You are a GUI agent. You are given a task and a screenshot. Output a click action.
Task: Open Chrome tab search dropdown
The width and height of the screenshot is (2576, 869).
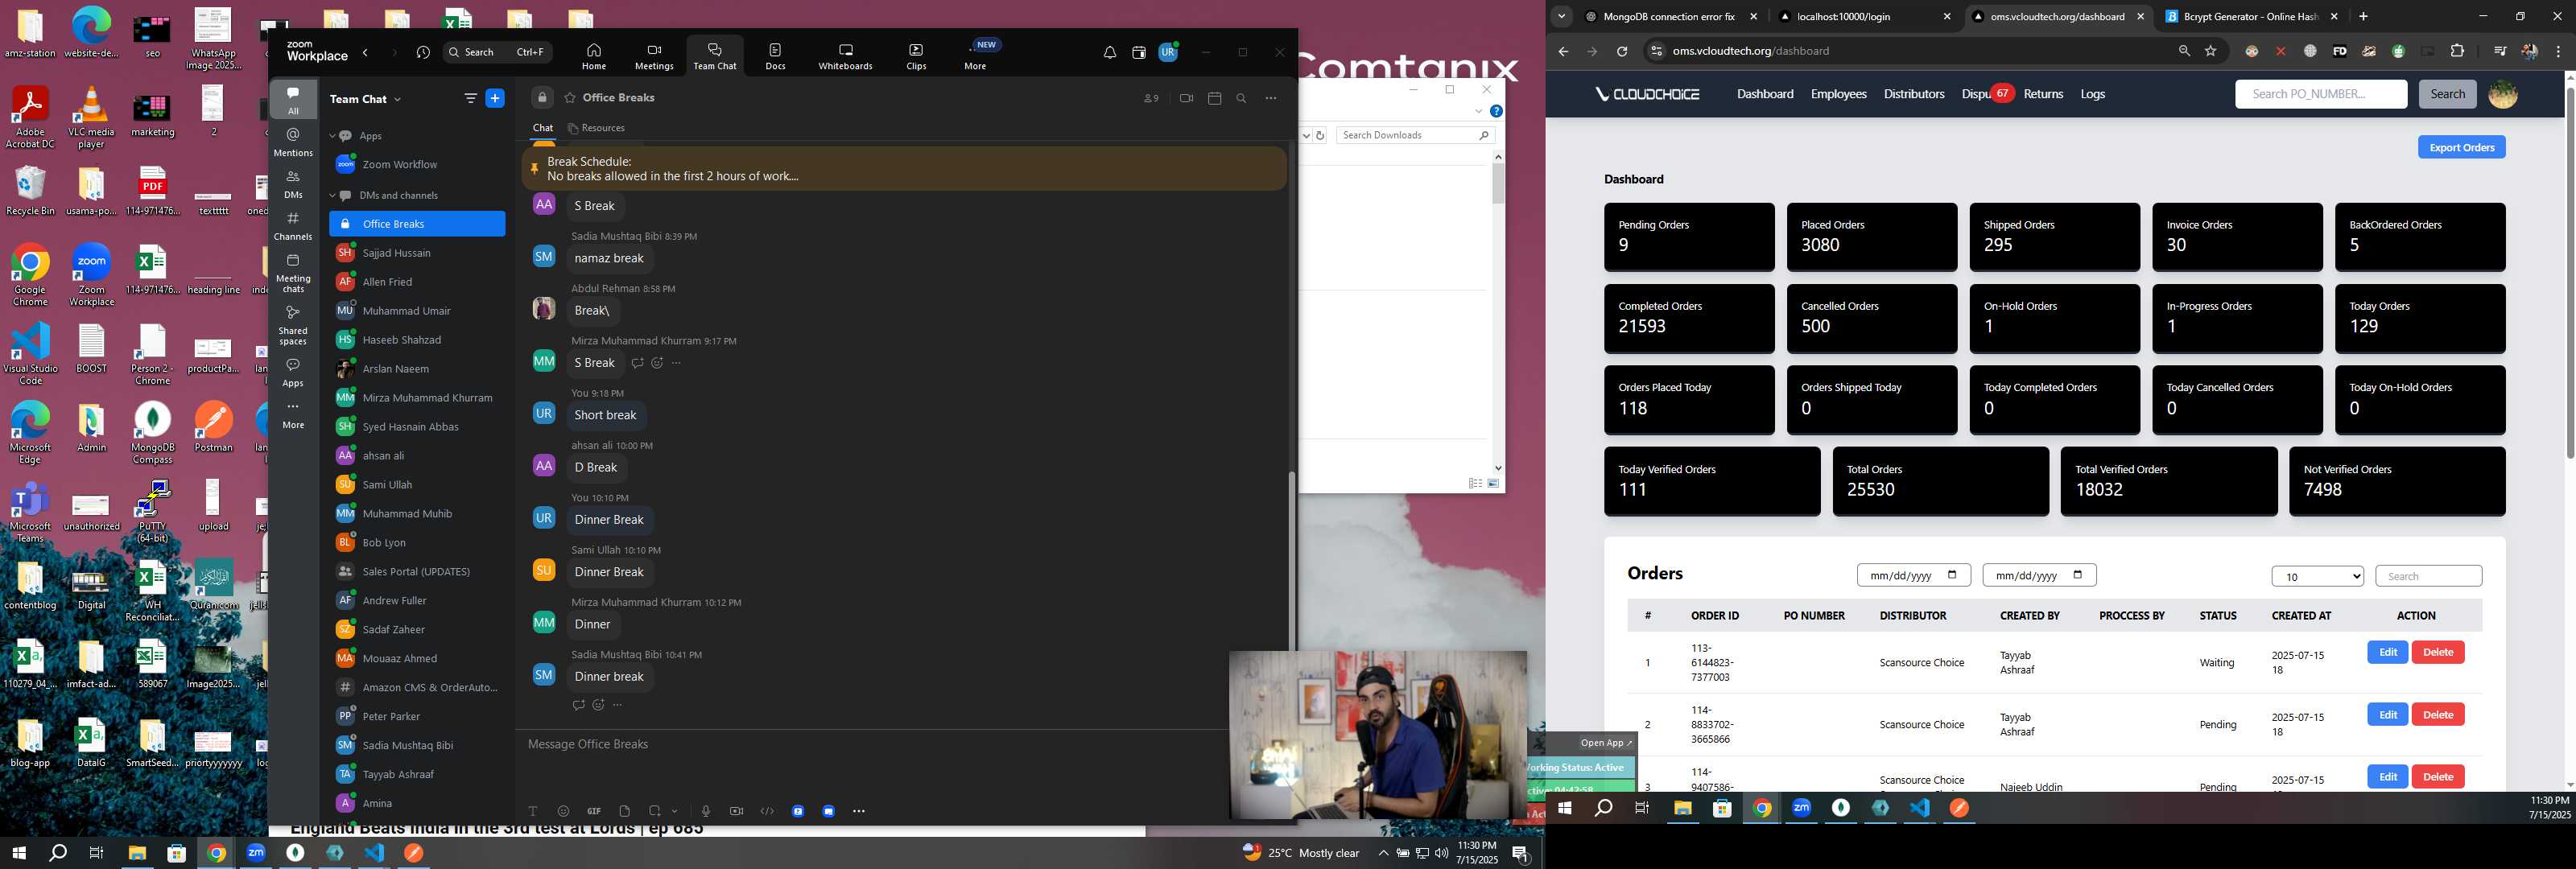[x=1561, y=16]
